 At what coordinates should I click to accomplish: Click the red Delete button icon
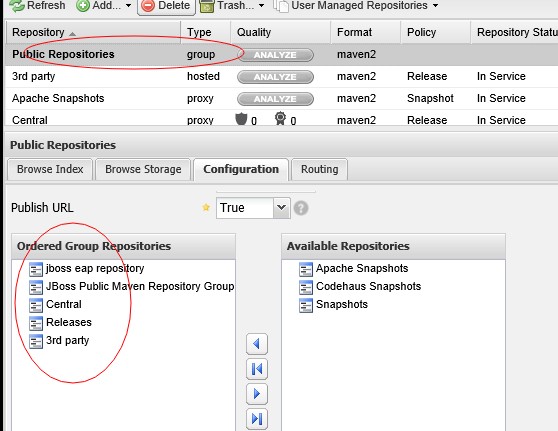pyautogui.click(x=148, y=6)
